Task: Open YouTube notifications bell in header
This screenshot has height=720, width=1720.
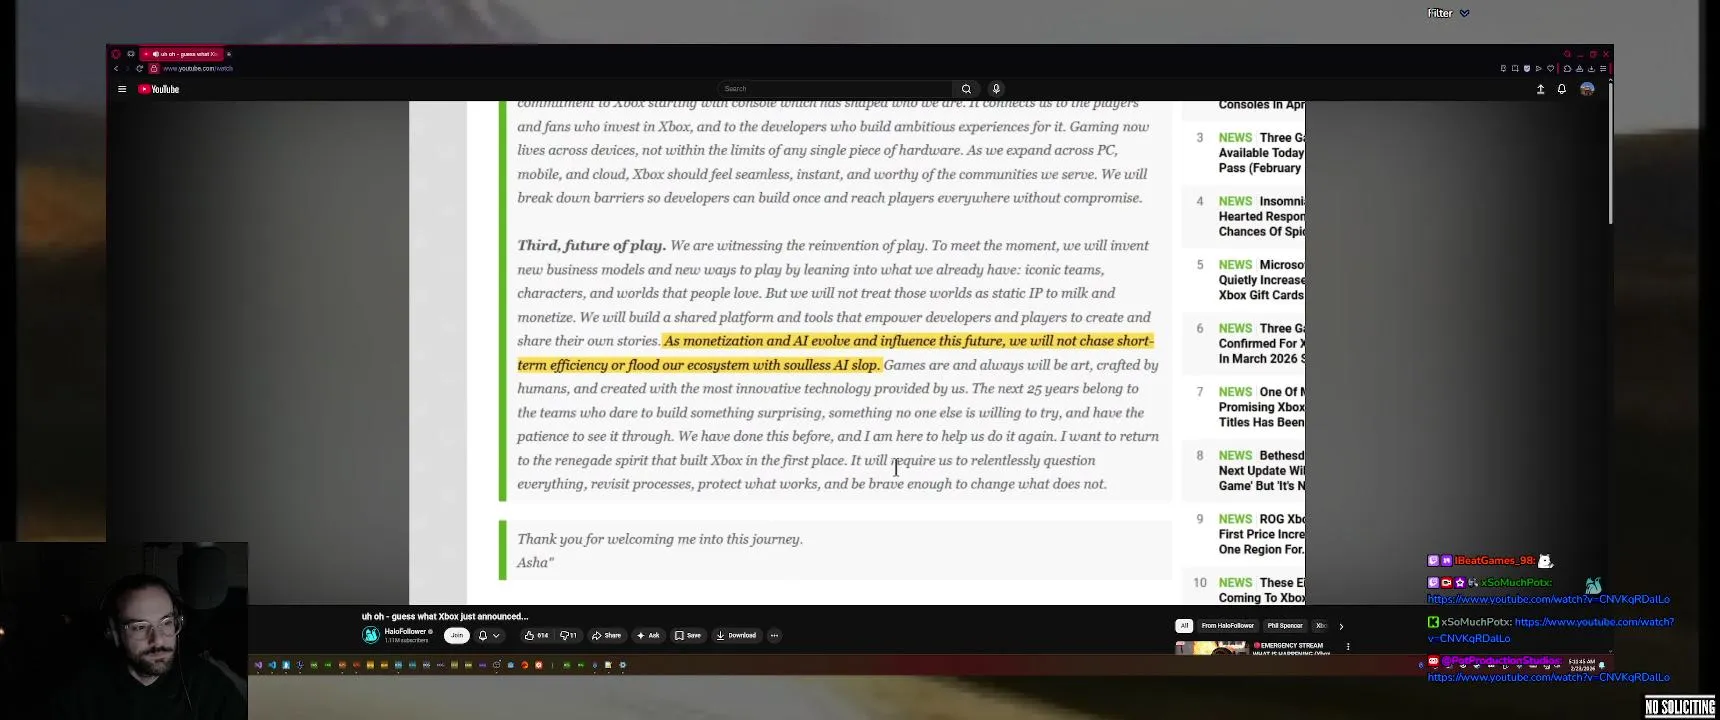Action: [x=1562, y=89]
